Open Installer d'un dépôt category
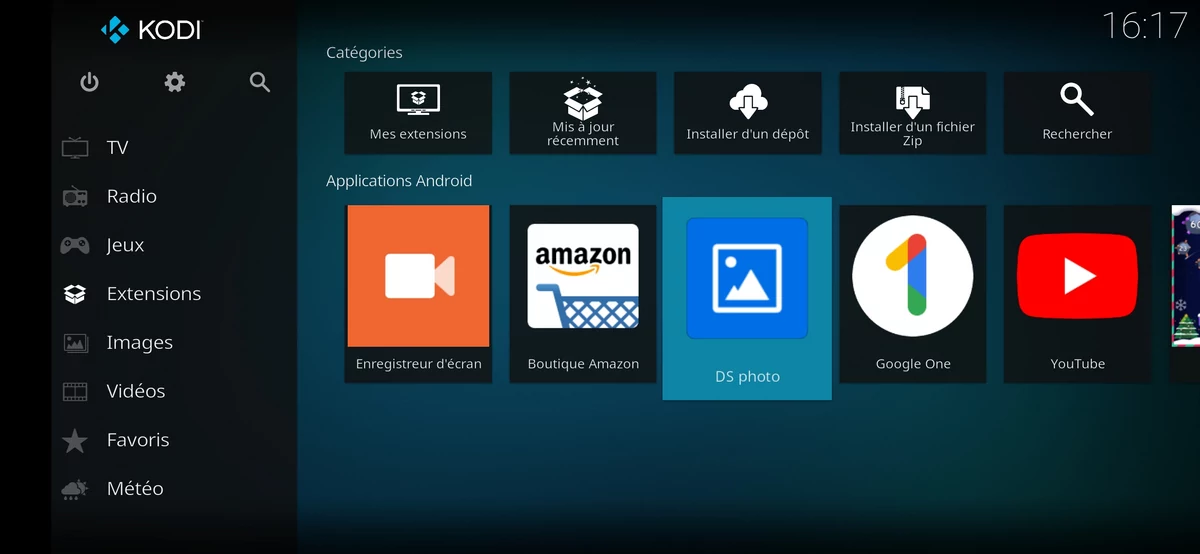Screen dimensions: 1200x554 [748, 113]
